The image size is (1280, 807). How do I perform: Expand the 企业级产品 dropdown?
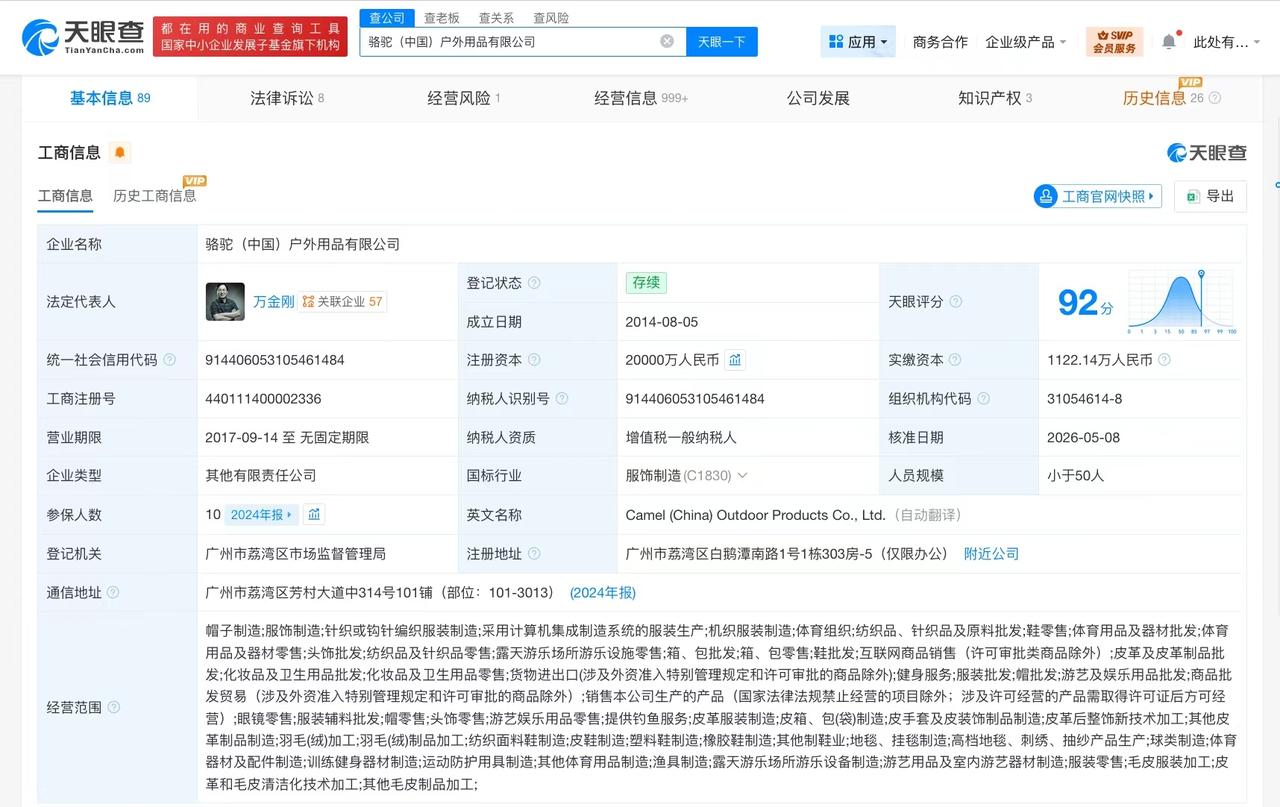pyautogui.click(x=1026, y=42)
